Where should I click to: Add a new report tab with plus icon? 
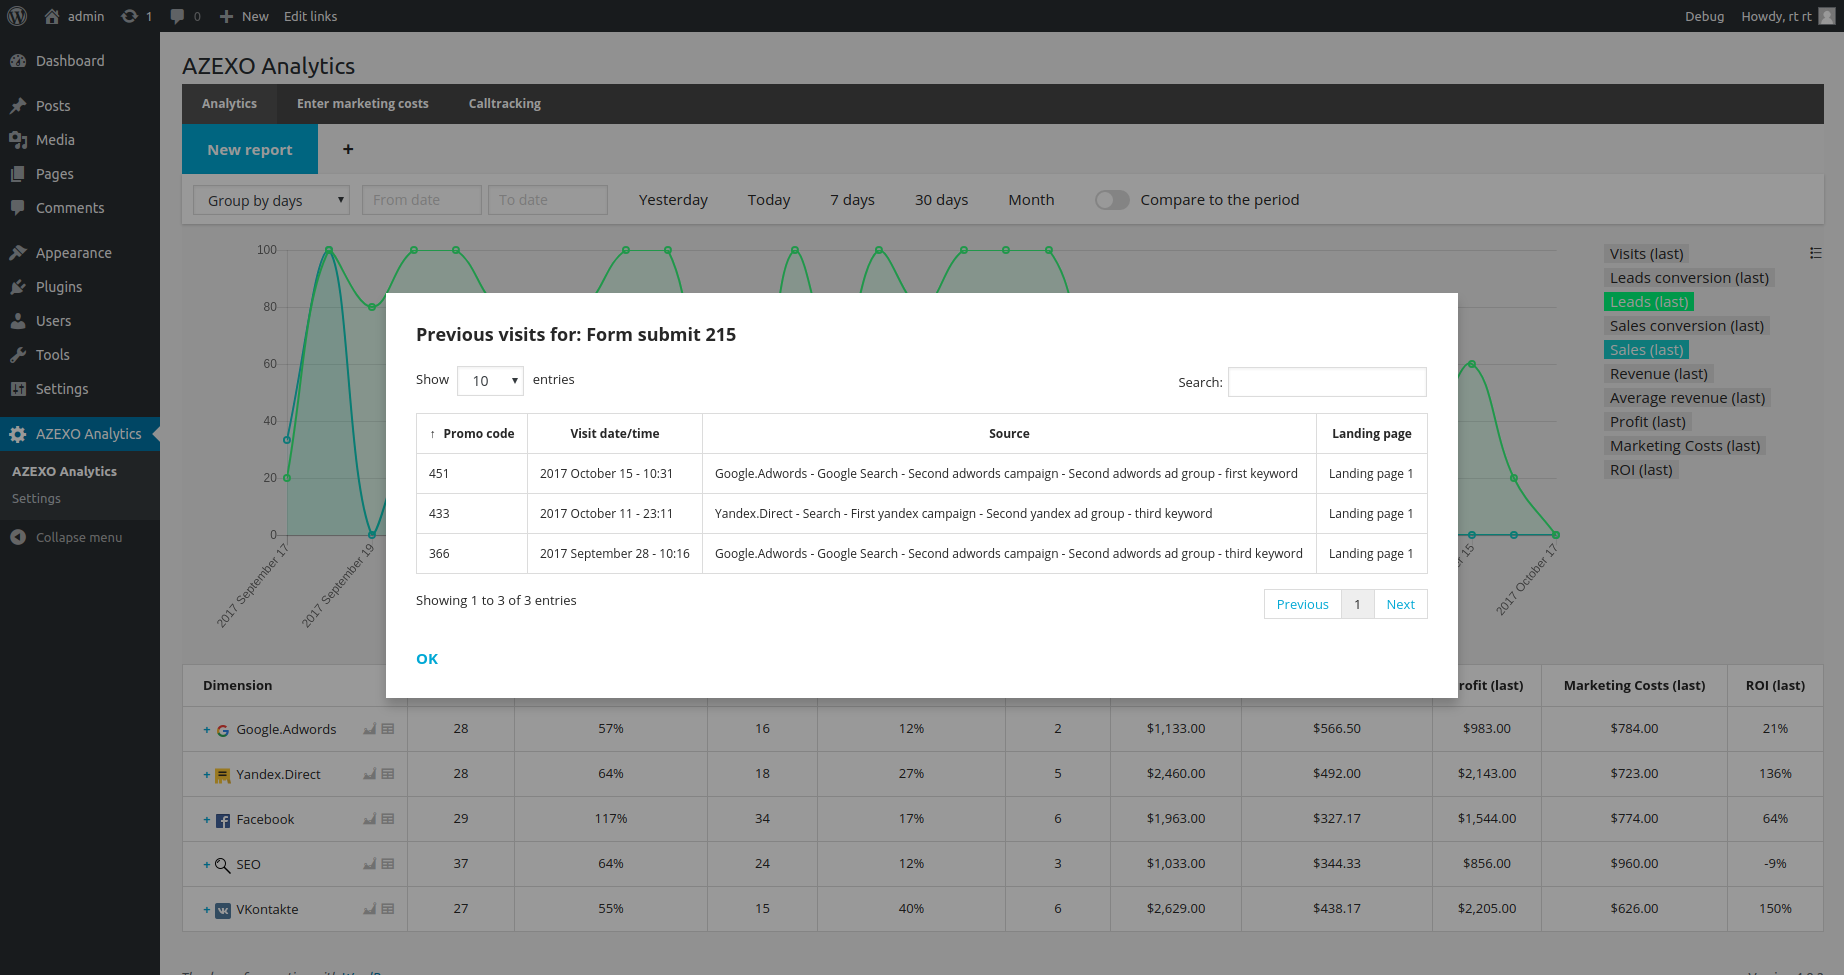click(348, 149)
